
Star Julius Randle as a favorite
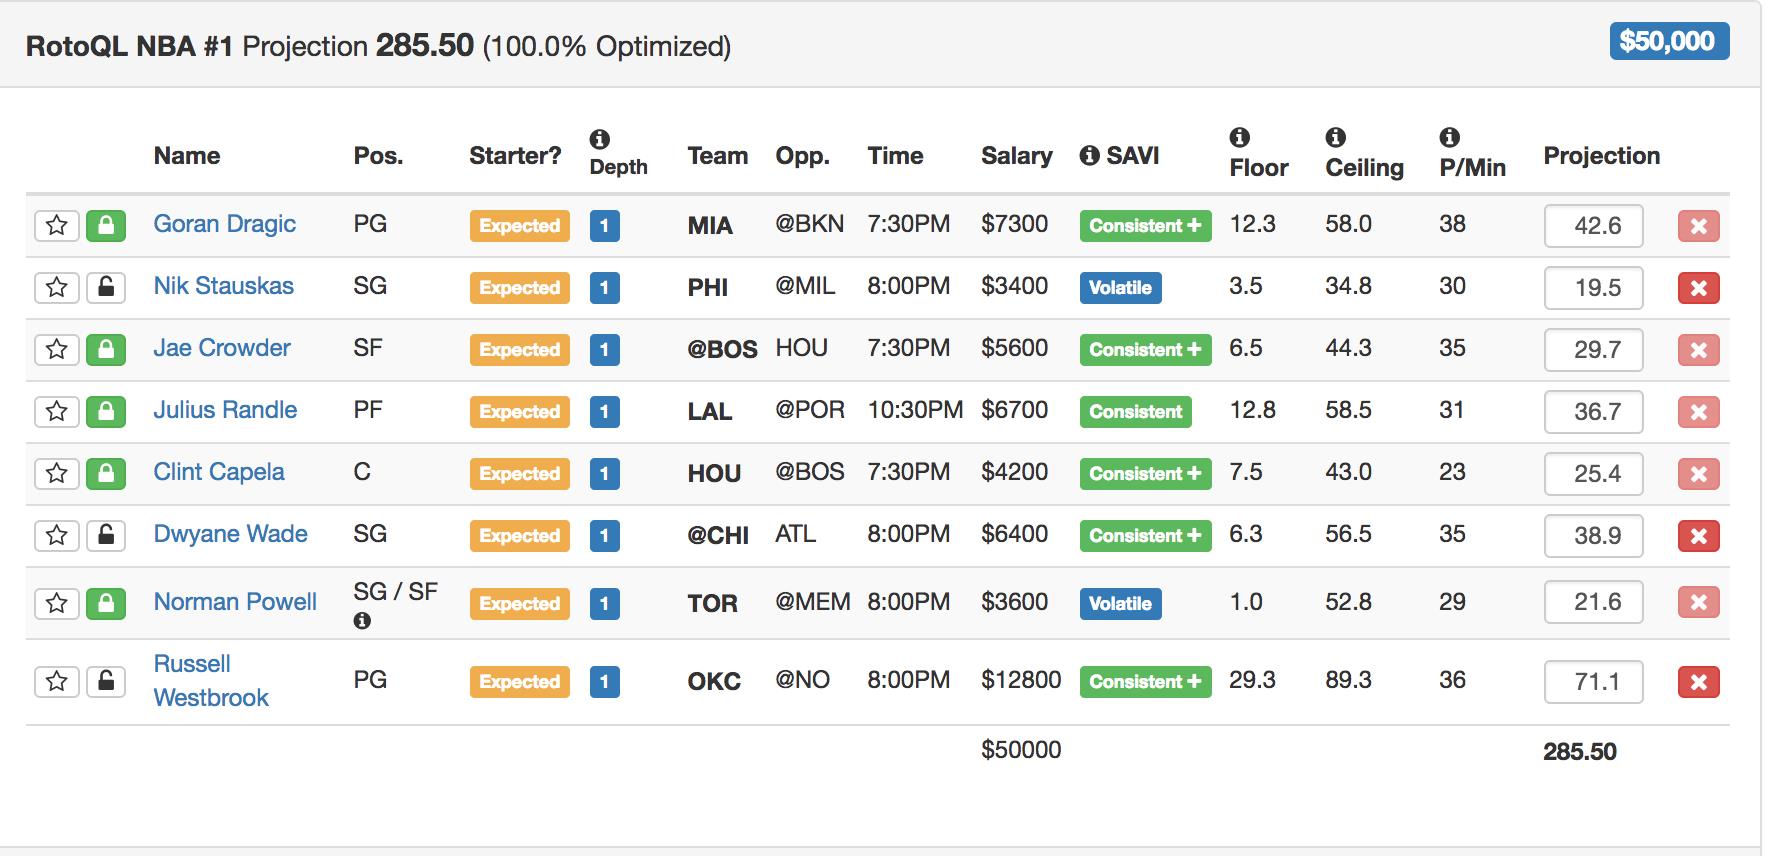(x=57, y=412)
